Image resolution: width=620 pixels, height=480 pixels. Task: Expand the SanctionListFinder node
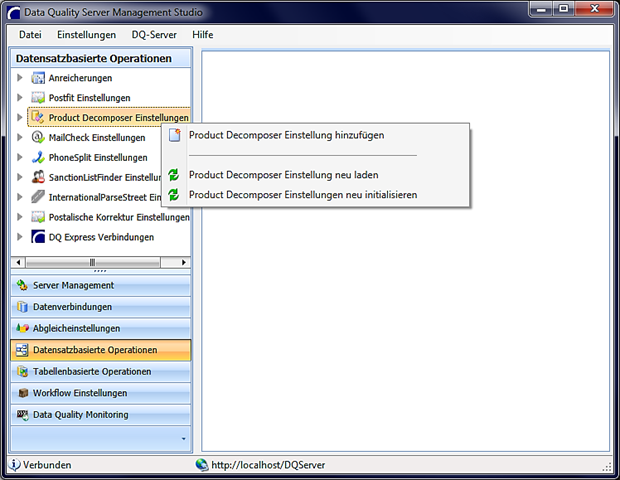pyautogui.click(x=19, y=177)
